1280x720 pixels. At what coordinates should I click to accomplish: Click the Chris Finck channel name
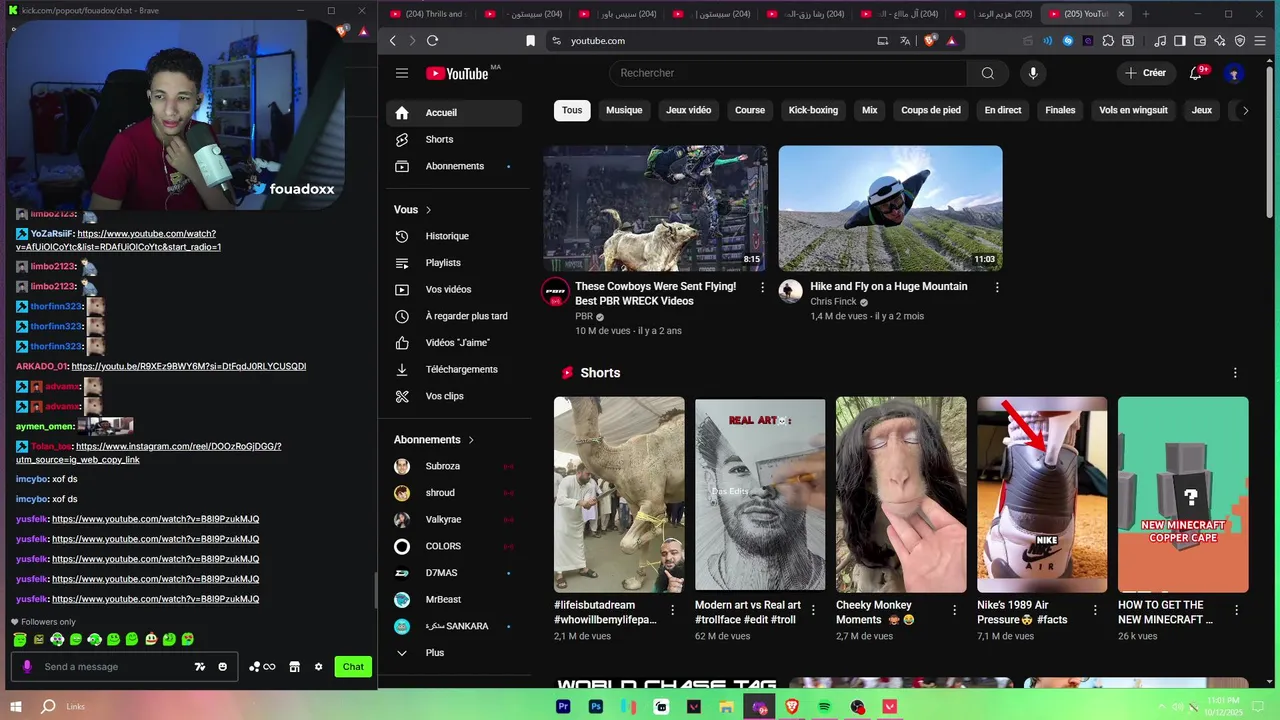(x=833, y=302)
